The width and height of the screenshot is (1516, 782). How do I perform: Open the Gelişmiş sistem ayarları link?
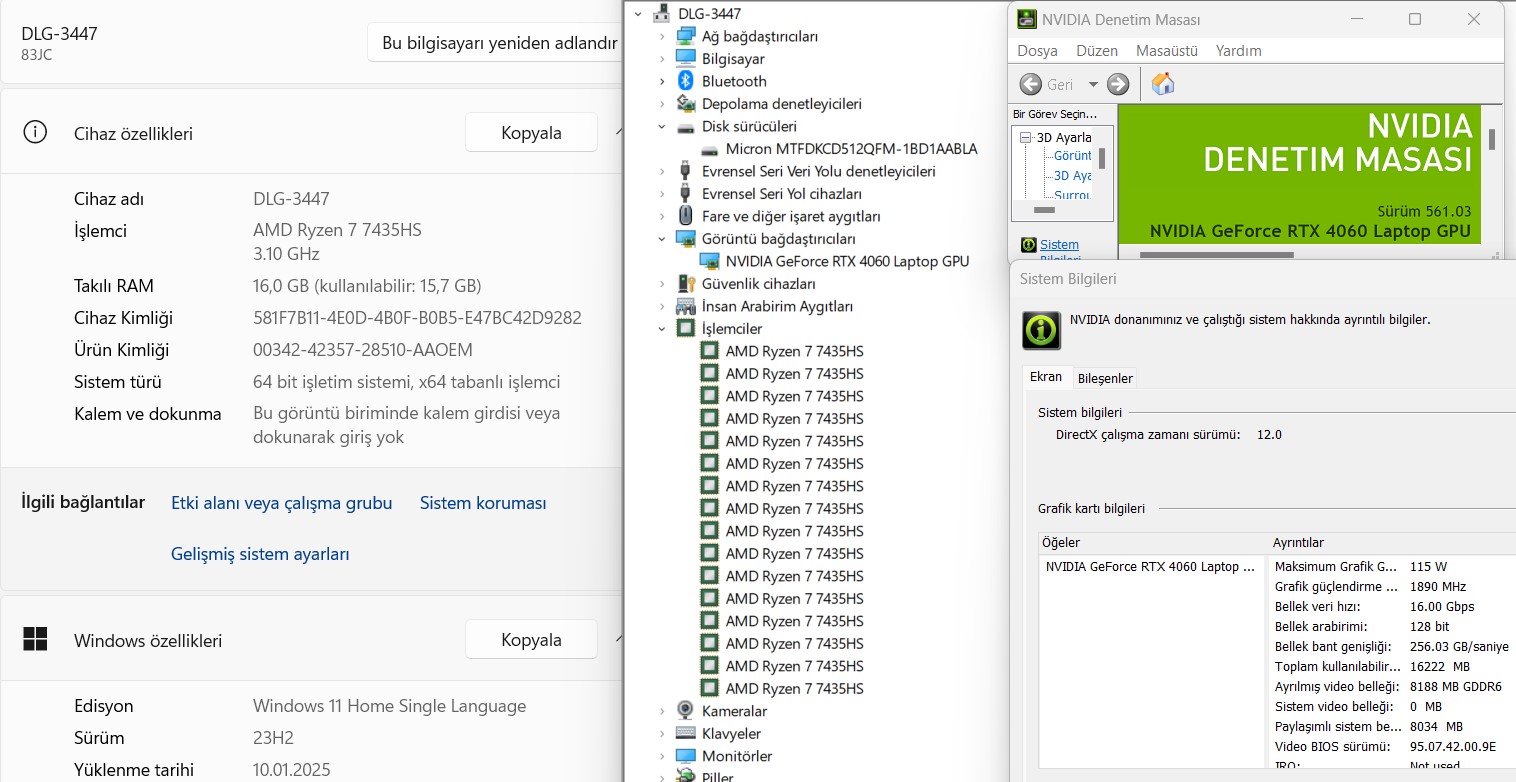click(260, 554)
